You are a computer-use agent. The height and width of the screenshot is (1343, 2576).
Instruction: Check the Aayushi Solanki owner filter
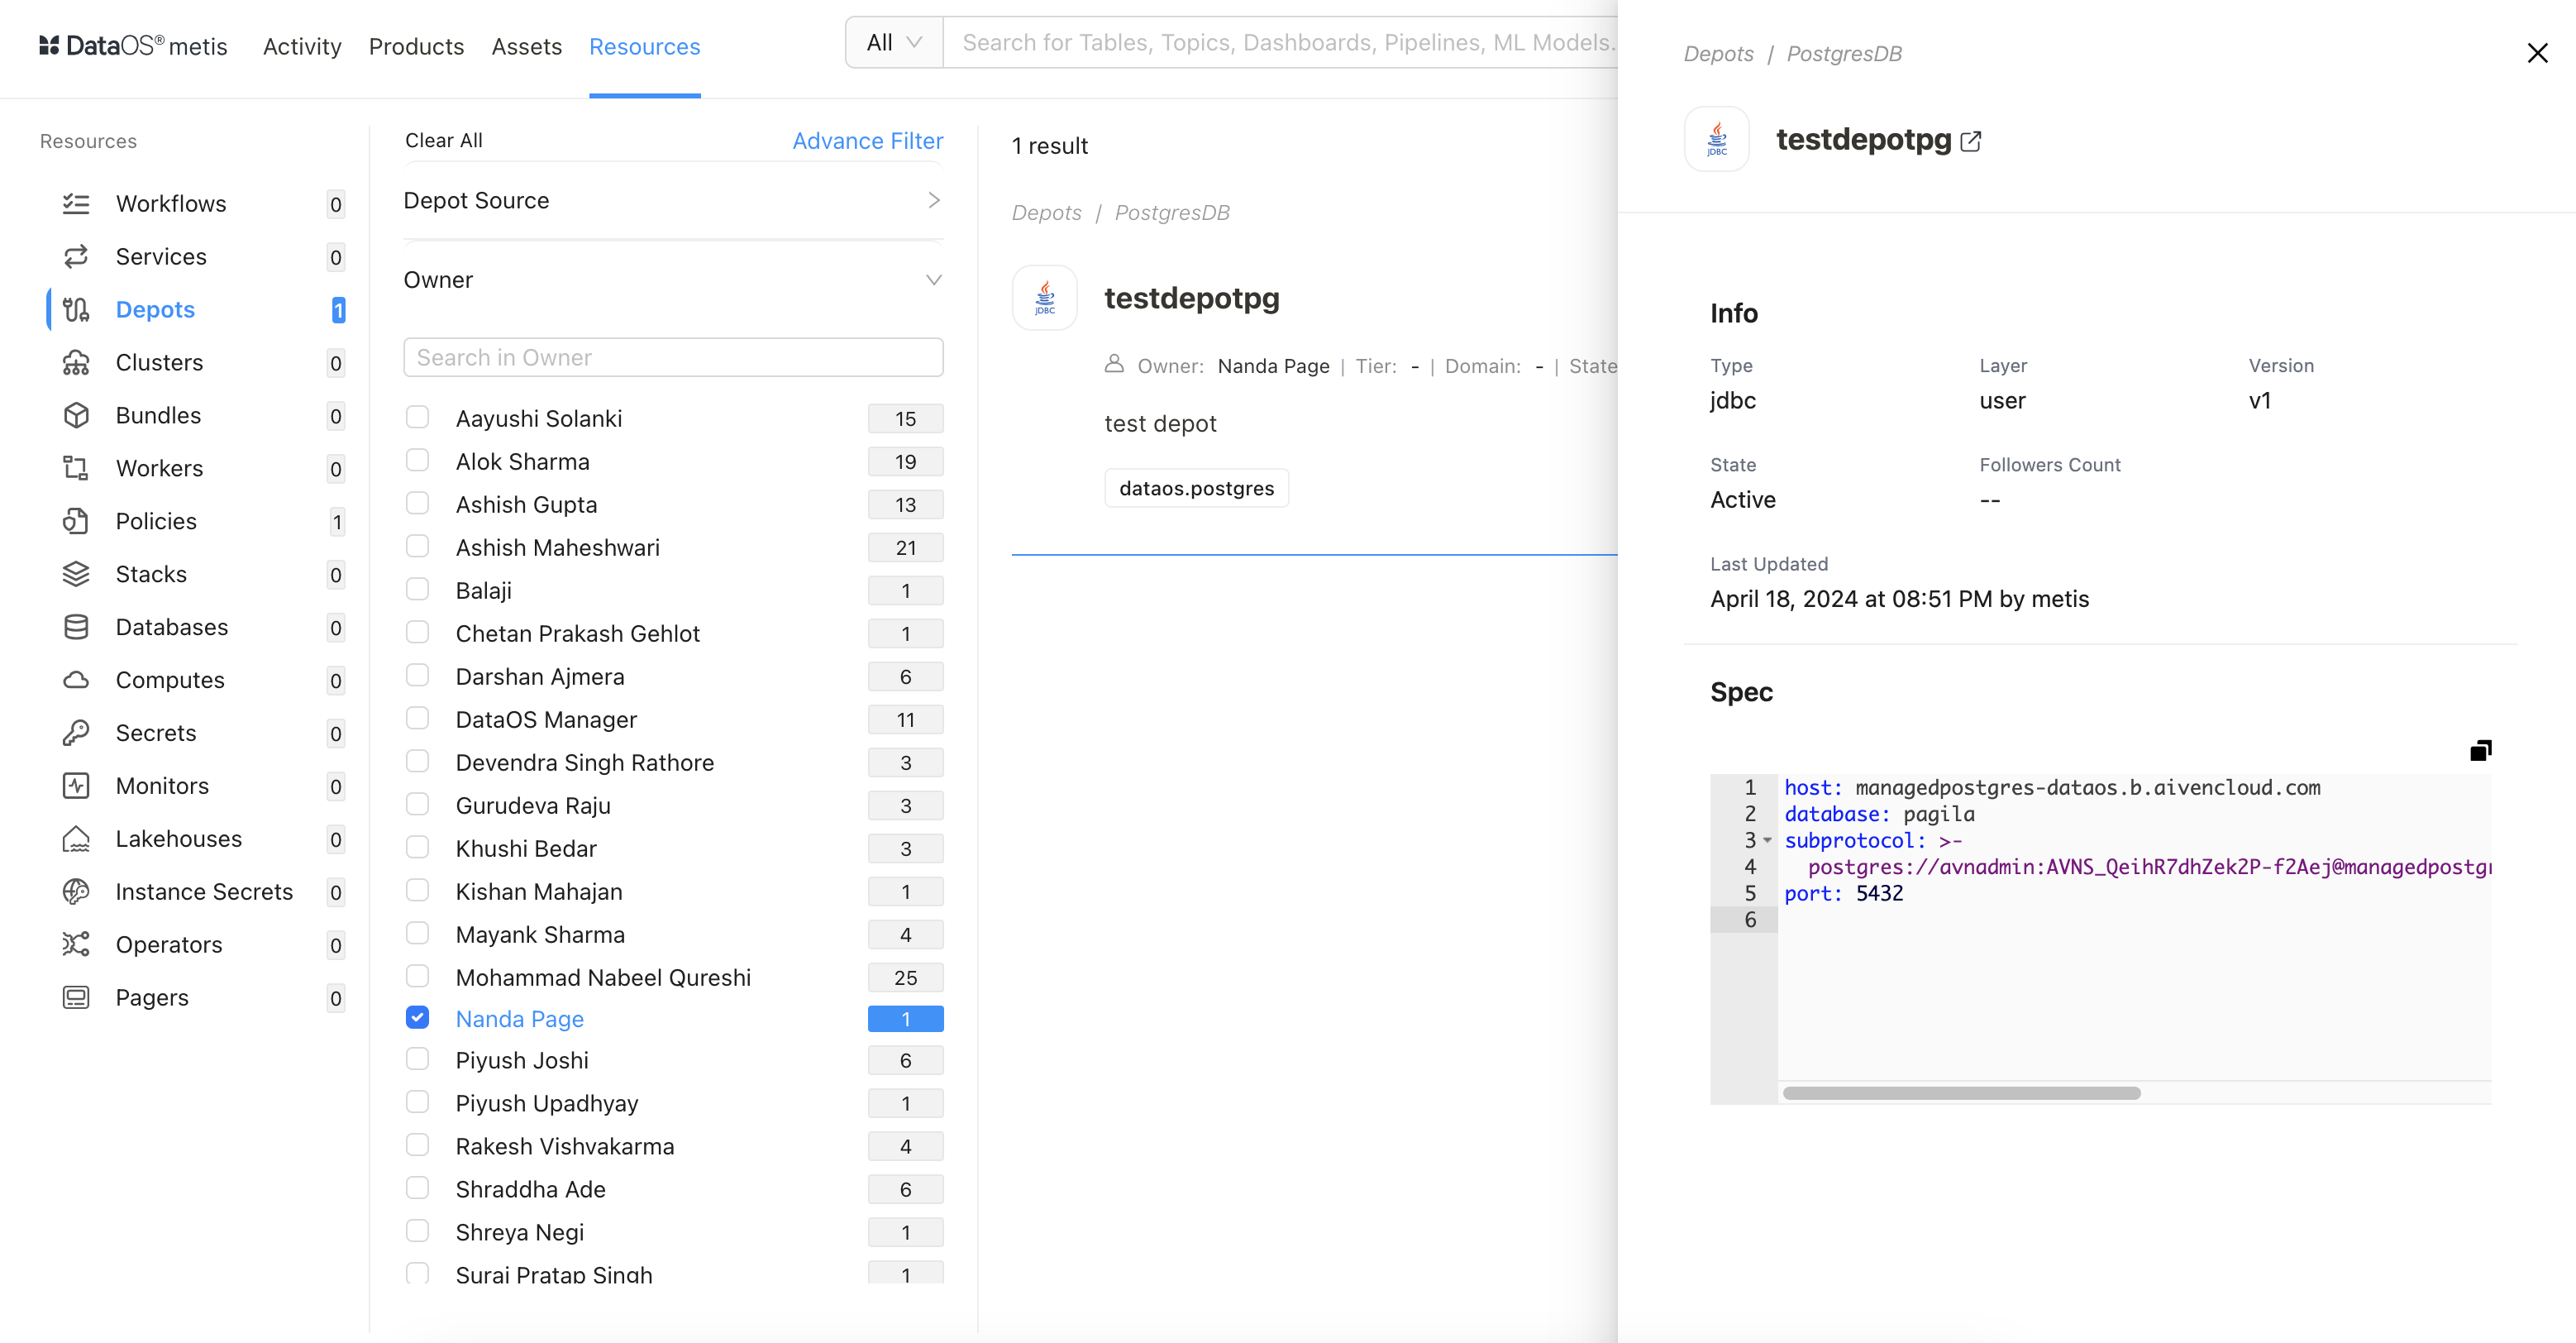pyautogui.click(x=418, y=417)
